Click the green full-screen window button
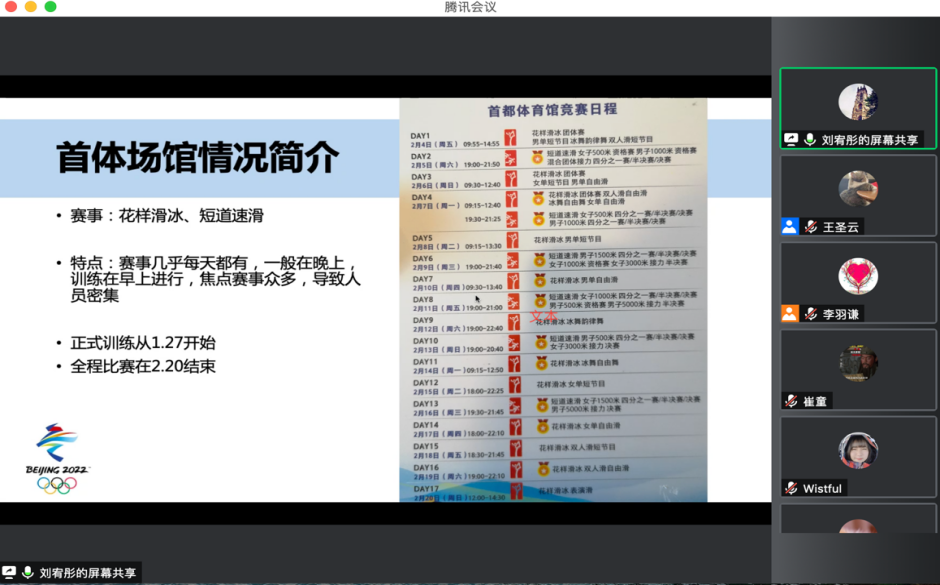The width and height of the screenshot is (940, 585). [x=50, y=7]
